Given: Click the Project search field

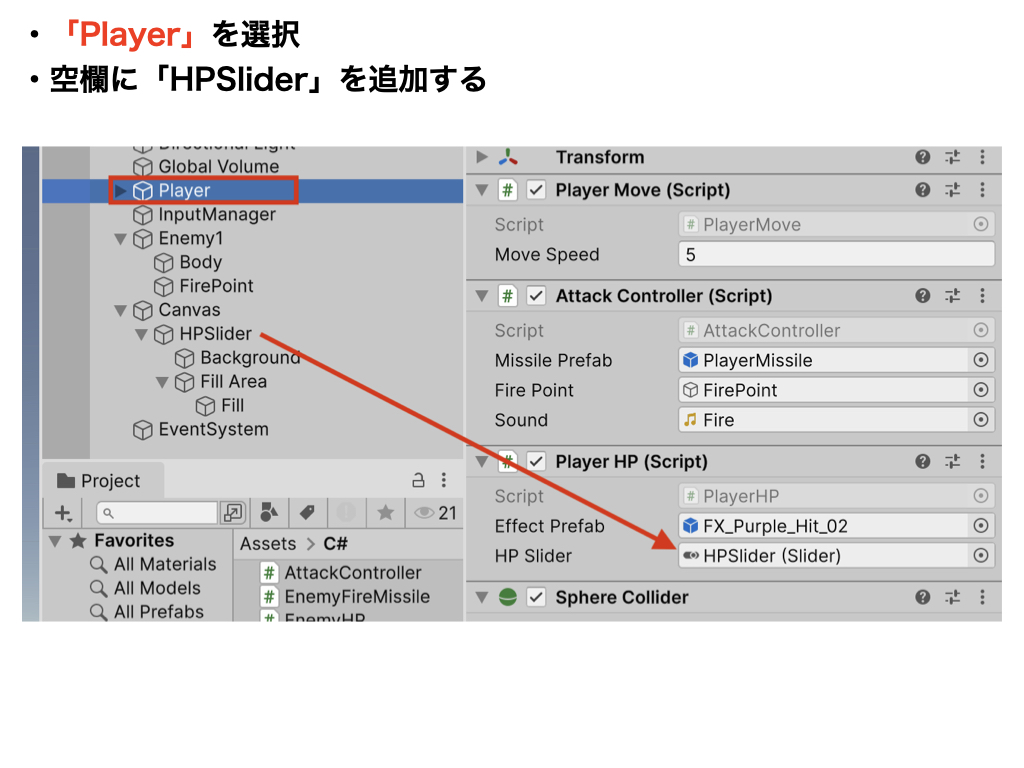Looking at the screenshot, I should [157, 513].
